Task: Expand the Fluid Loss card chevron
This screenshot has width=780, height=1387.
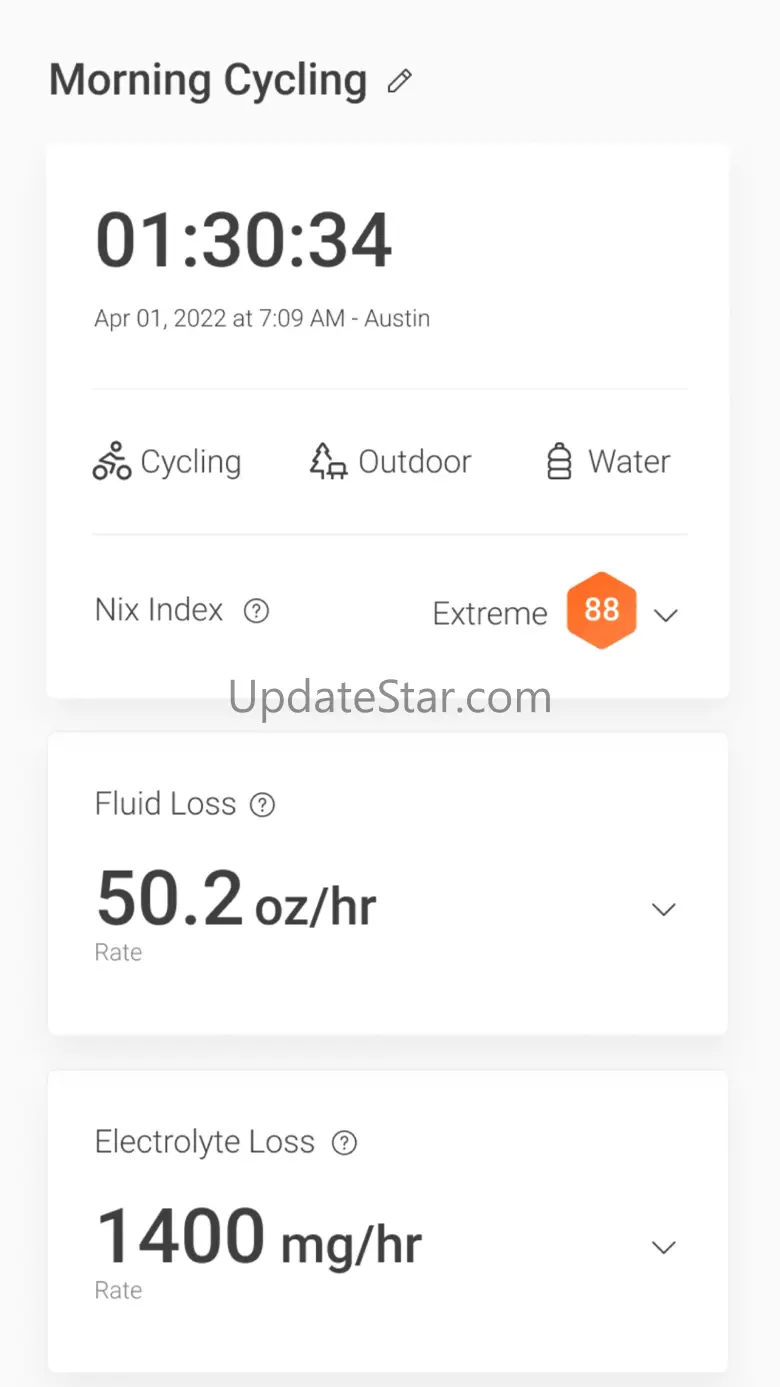Action: (664, 909)
